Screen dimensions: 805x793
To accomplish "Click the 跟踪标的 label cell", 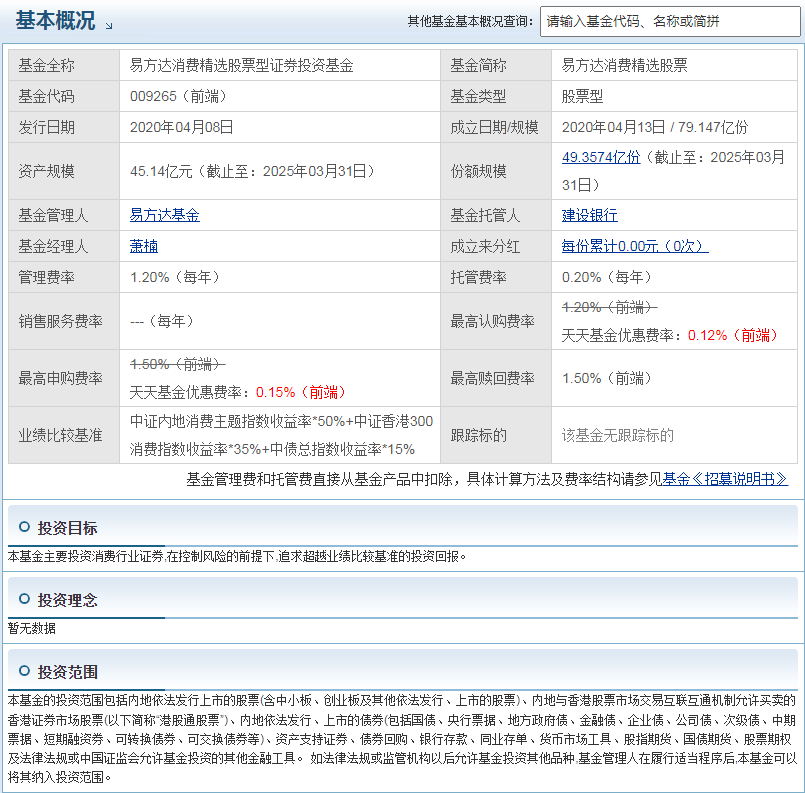I will [496, 435].
